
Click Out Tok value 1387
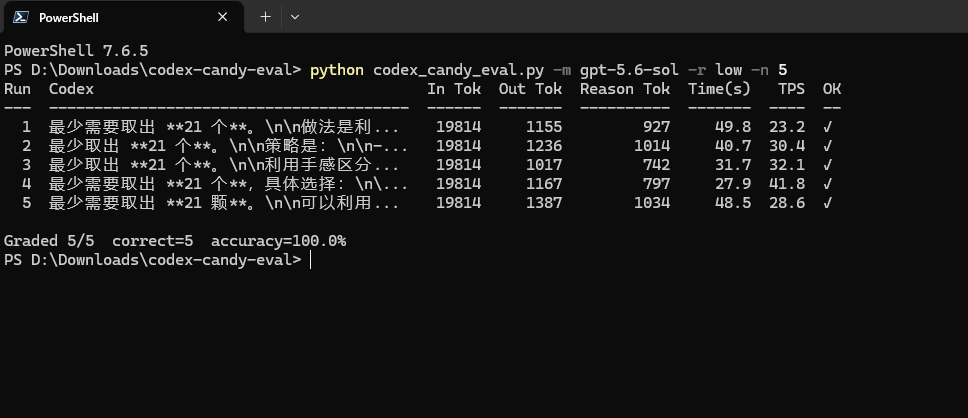[544, 203]
